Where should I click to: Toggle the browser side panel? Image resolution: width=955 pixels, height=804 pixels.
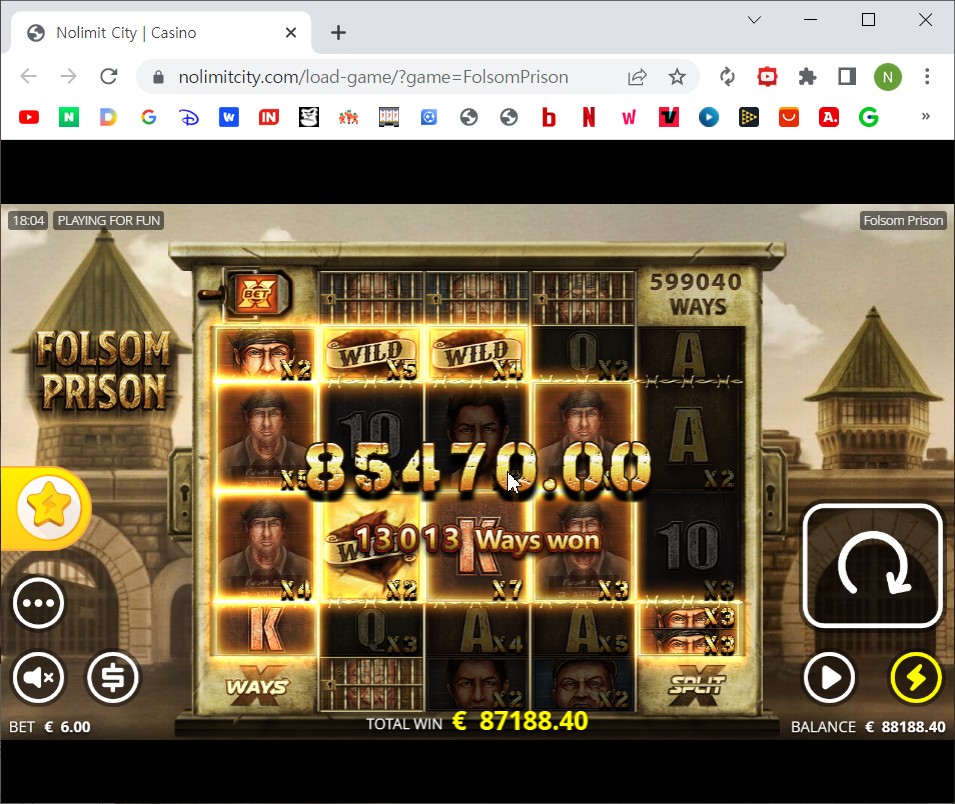(847, 77)
